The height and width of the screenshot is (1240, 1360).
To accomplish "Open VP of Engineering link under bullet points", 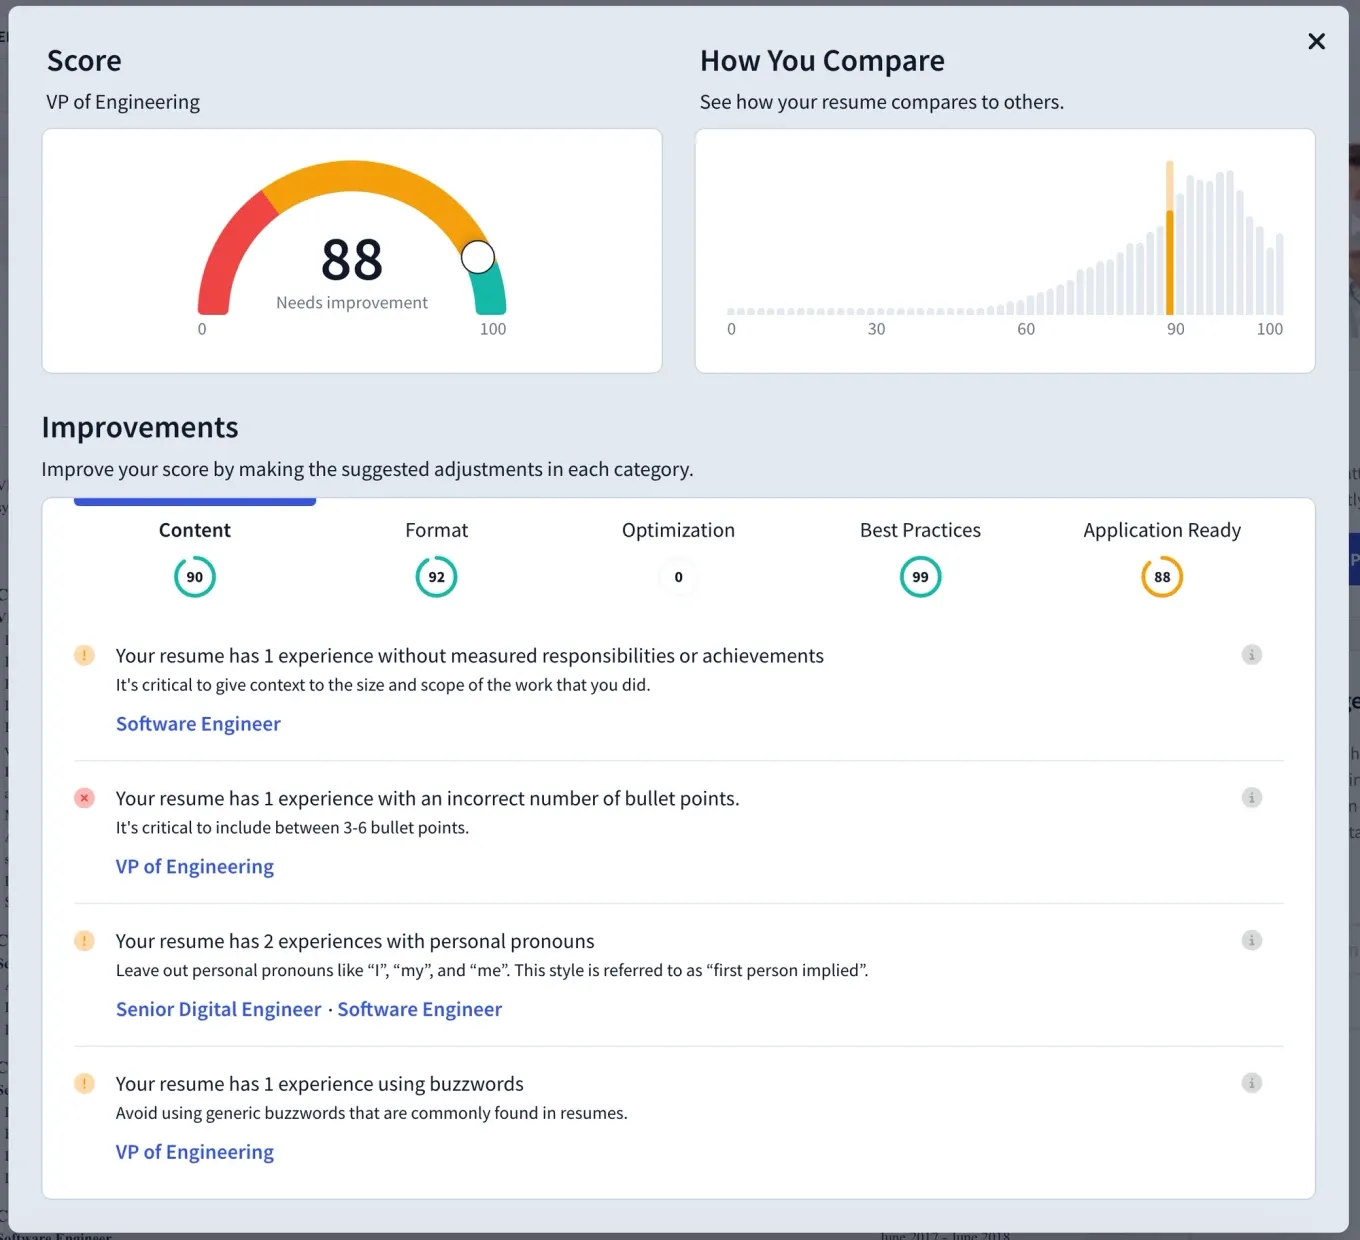I will pos(195,867).
